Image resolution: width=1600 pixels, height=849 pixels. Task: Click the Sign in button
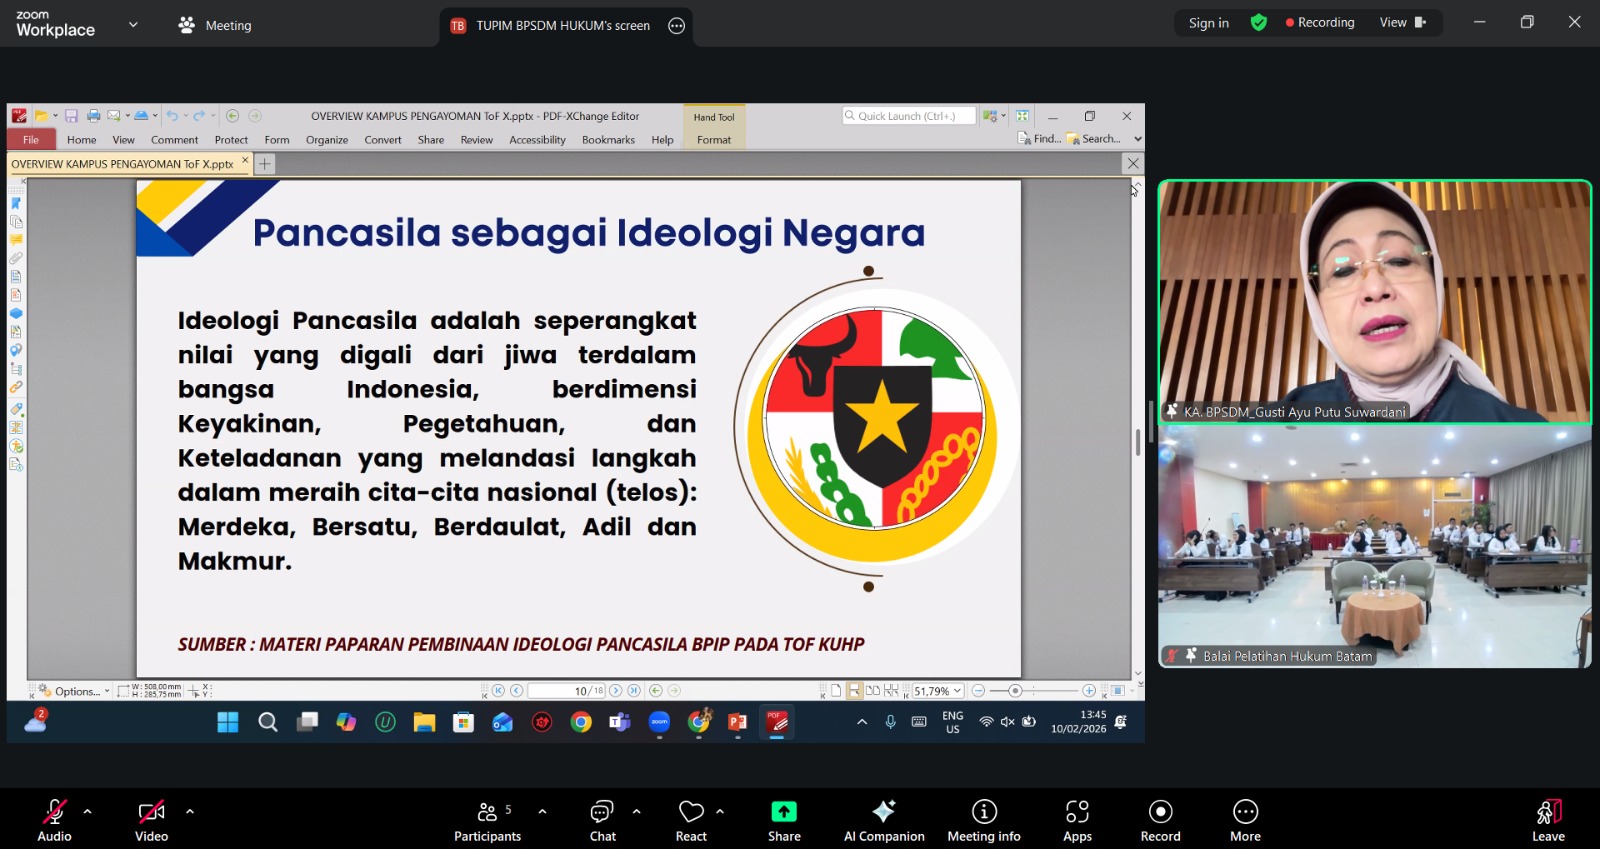click(1208, 23)
